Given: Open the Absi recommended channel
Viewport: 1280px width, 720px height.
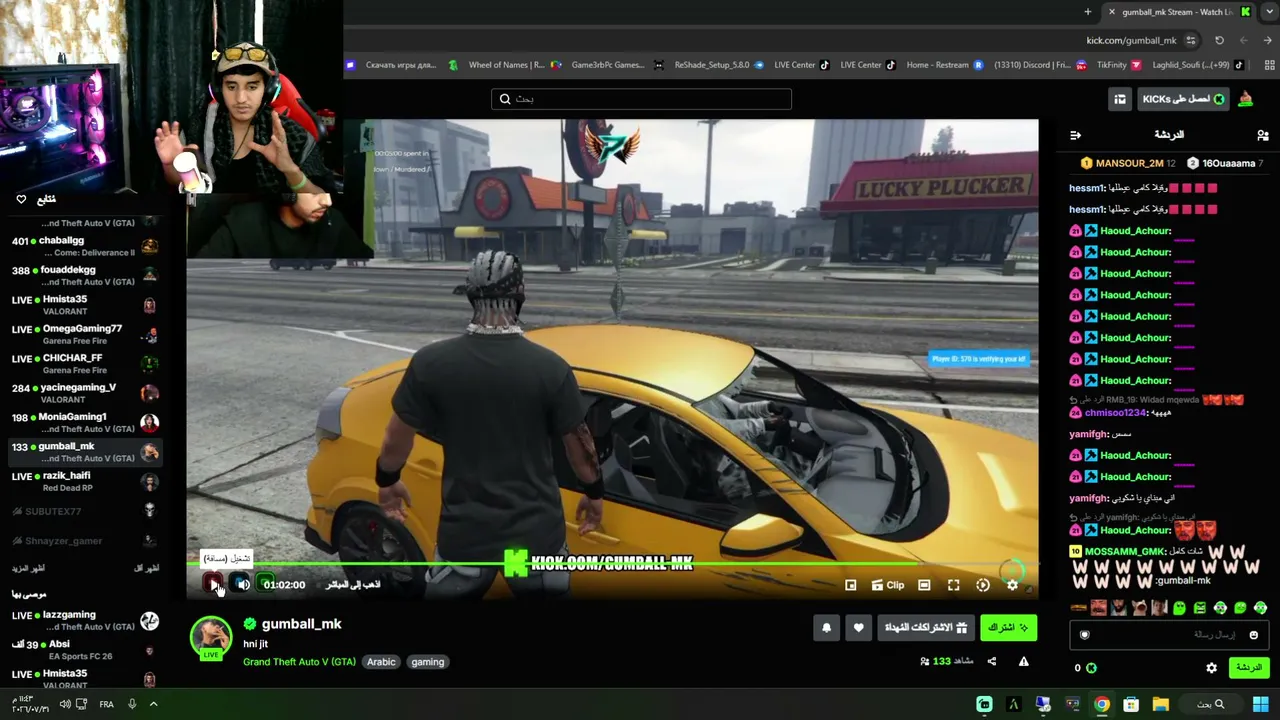Looking at the screenshot, I should point(85,650).
